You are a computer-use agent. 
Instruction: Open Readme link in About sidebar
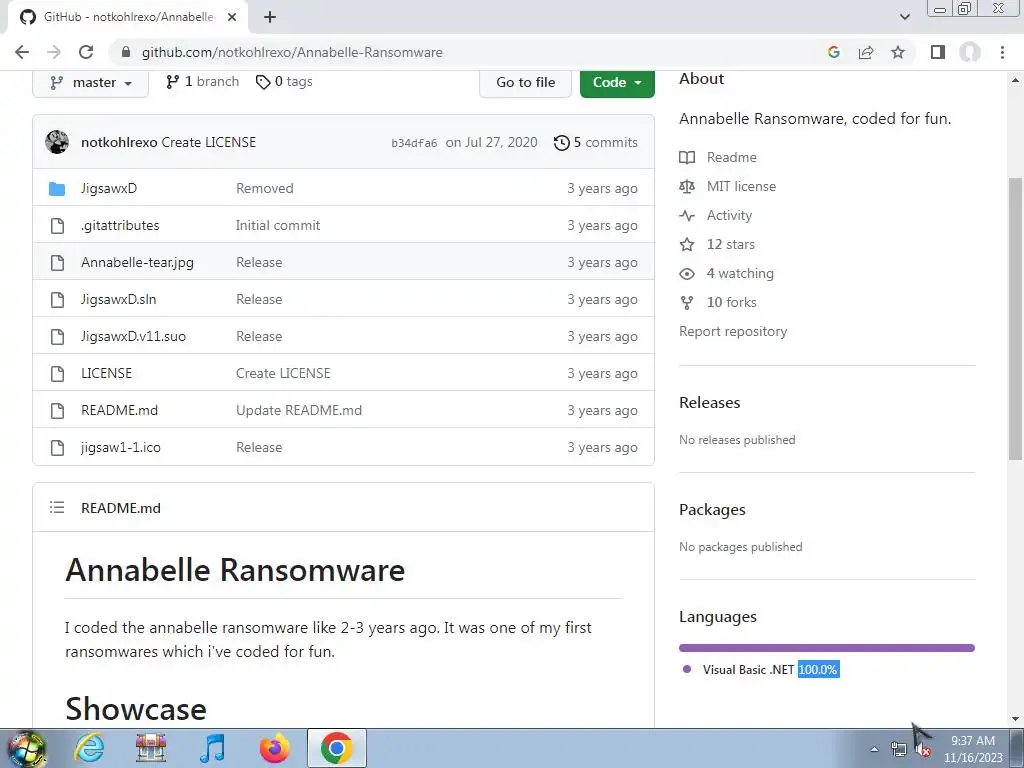(731, 157)
